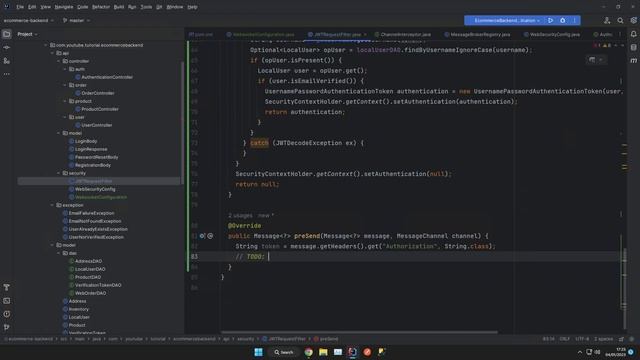The image size is (640, 360).
Task: Open Search Everywhere magnifier
Action: tap(620, 20)
